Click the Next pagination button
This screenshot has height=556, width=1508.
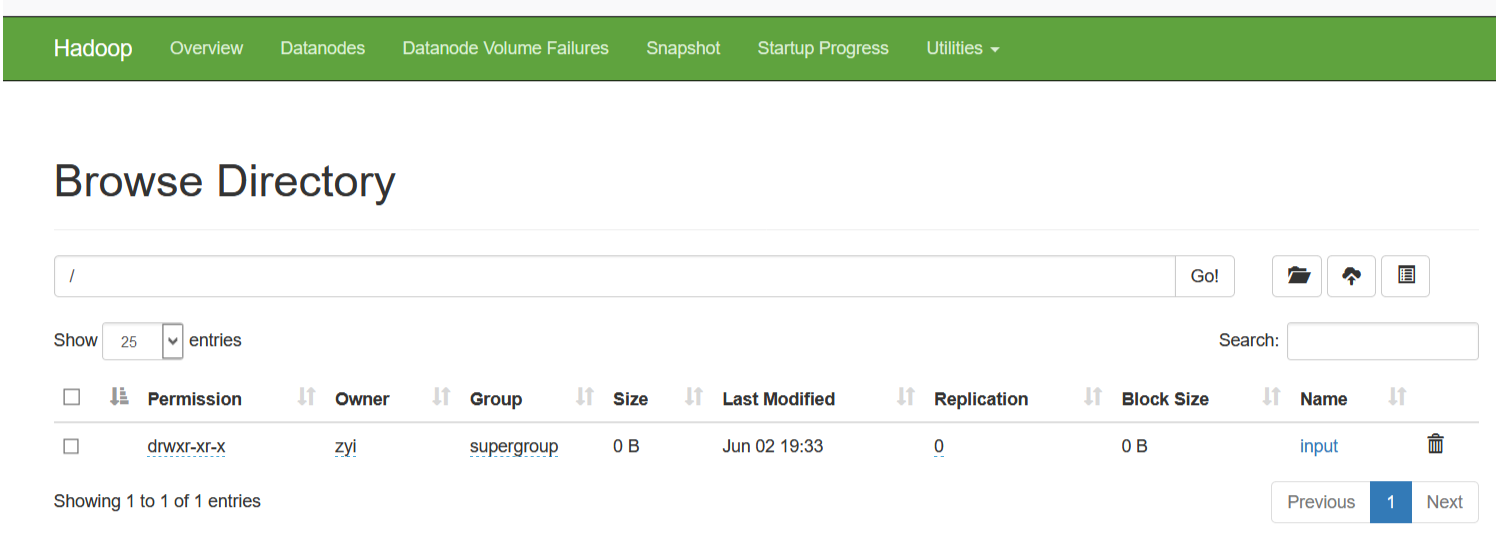[x=1444, y=502]
